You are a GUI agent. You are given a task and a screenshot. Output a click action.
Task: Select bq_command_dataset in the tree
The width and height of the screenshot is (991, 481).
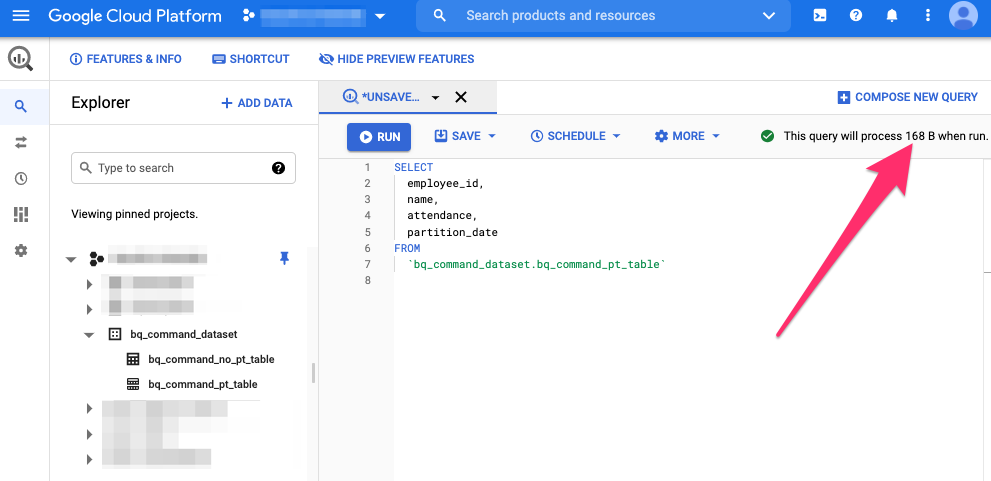[184, 334]
